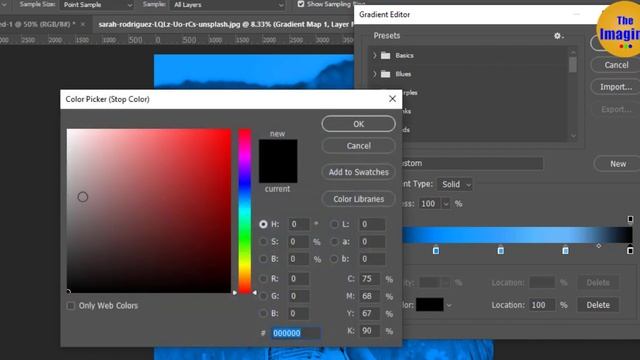Image resolution: width=640 pixels, height=360 pixels.
Task: Click the G green value field
Action: point(299,296)
